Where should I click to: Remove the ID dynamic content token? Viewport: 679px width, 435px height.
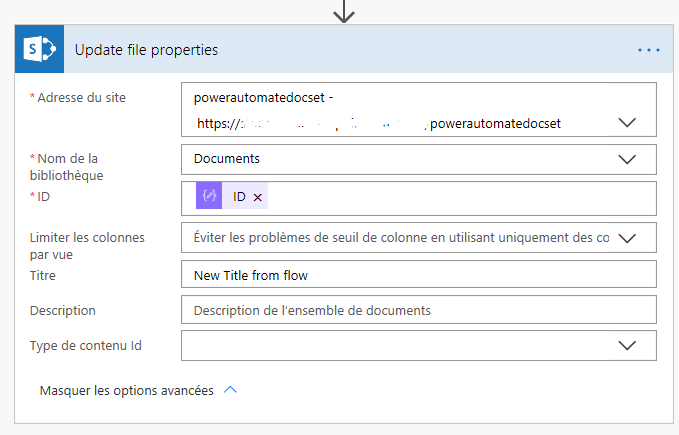pyautogui.click(x=258, y=197)
